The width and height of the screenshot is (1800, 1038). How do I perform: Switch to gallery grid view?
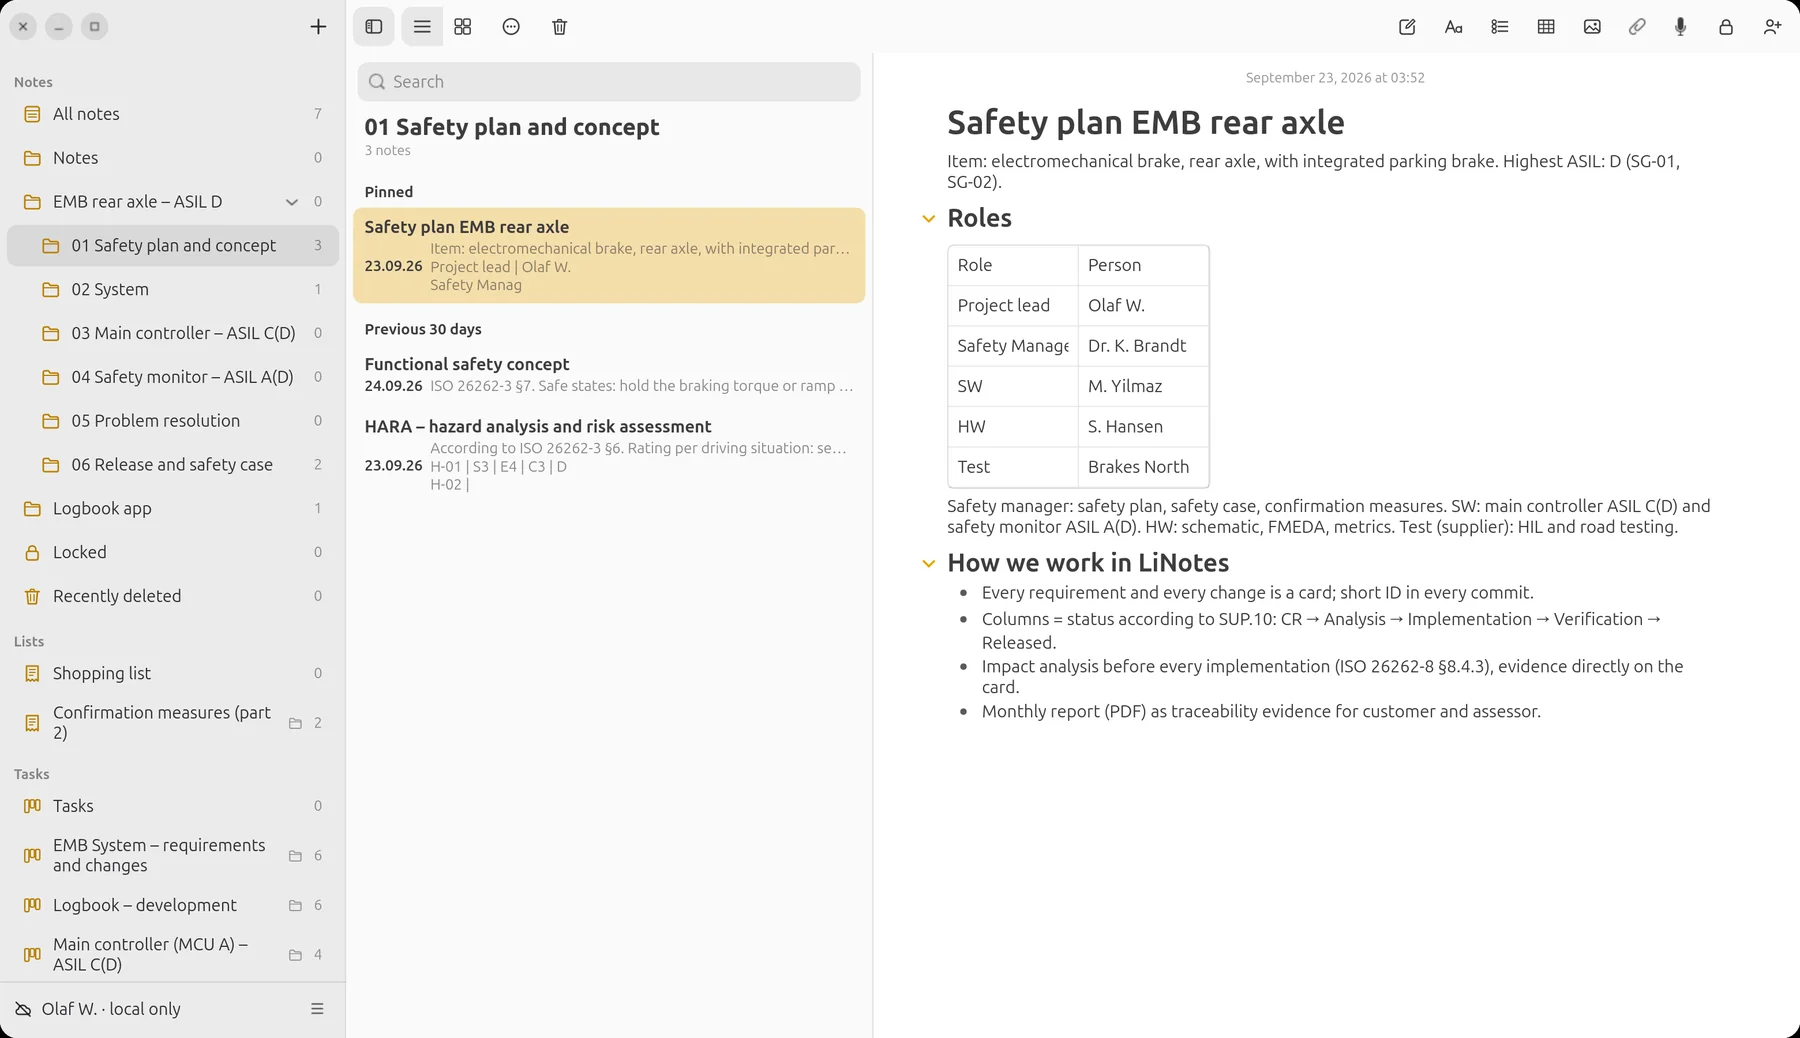click(463, 27)
